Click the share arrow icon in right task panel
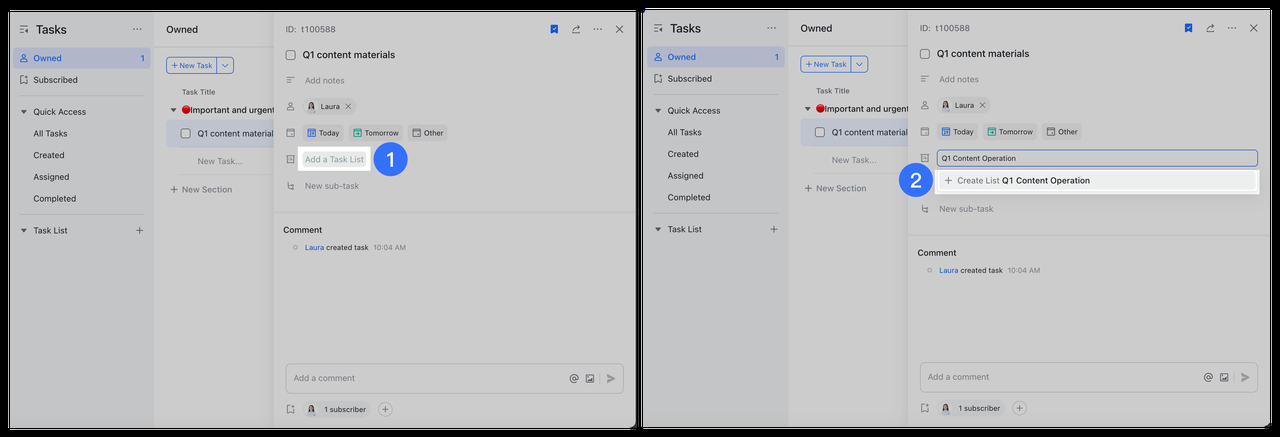Viewport: 1280px width, 437px height. [1210, 29]
